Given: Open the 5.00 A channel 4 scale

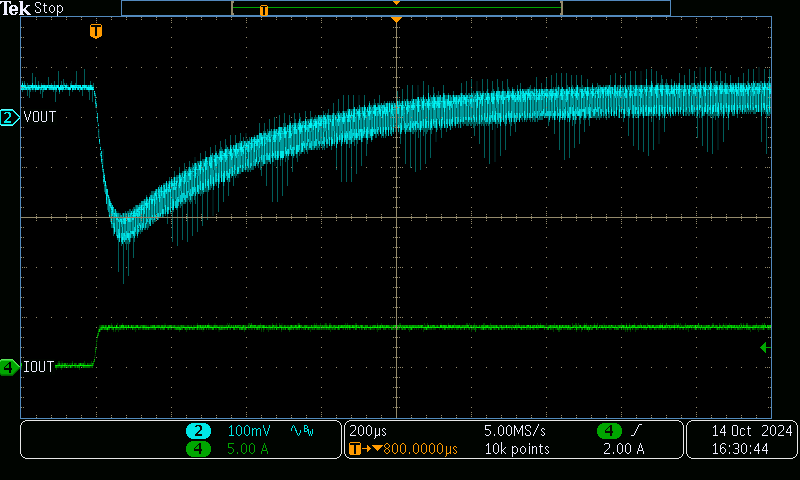Looking at the screenshot, I should (x=249, y=449).
